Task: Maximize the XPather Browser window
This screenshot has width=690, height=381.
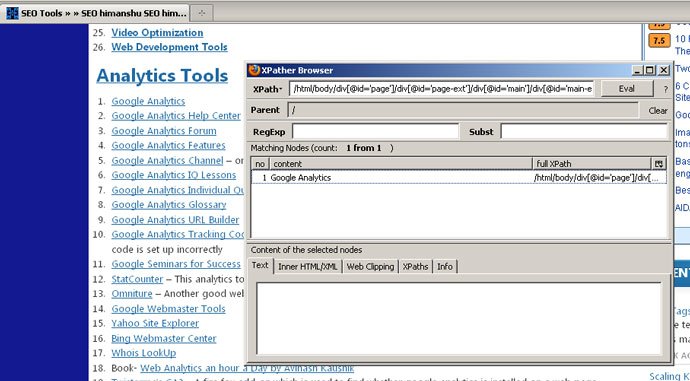Action: pyautogui.click(x=650, y=70)
